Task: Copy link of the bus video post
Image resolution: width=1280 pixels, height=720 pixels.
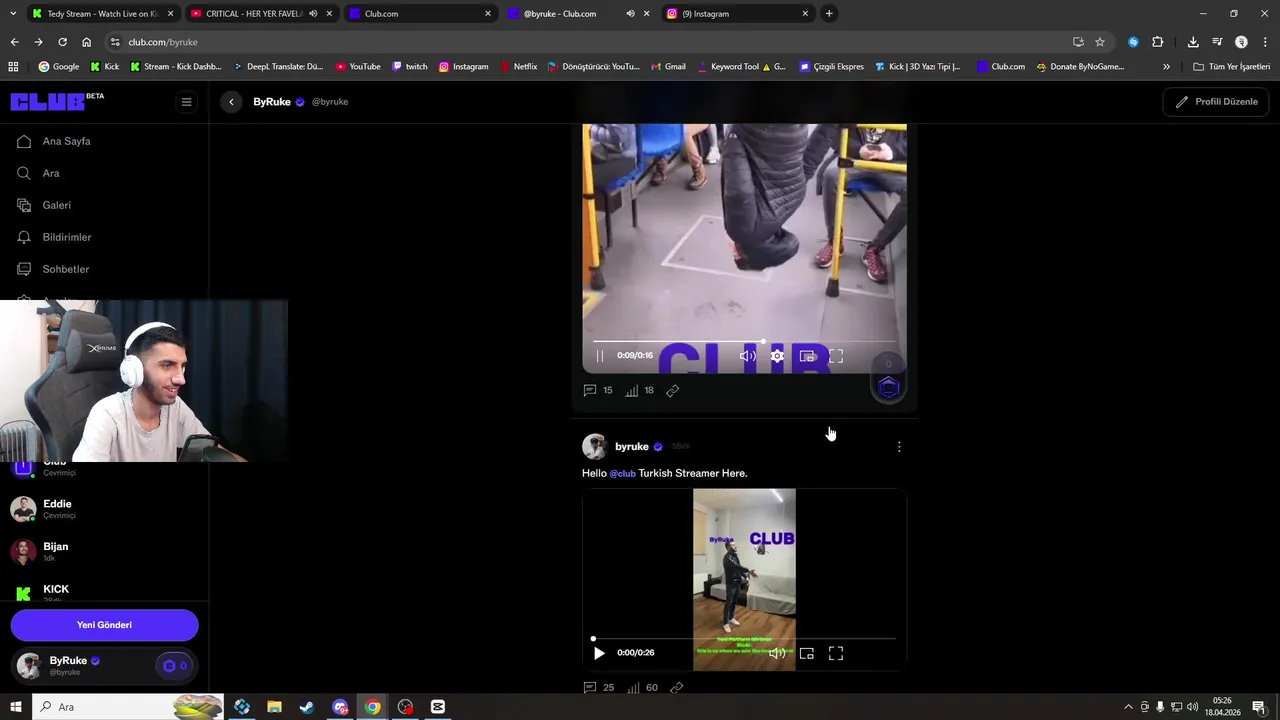Action: tap(673, 391)
